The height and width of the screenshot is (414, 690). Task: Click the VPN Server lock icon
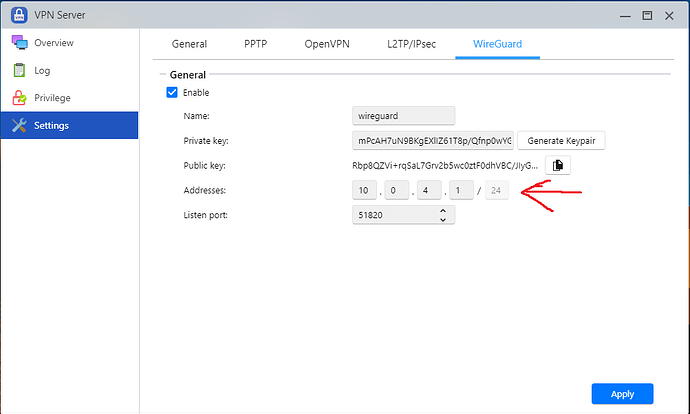pos(18,14)
